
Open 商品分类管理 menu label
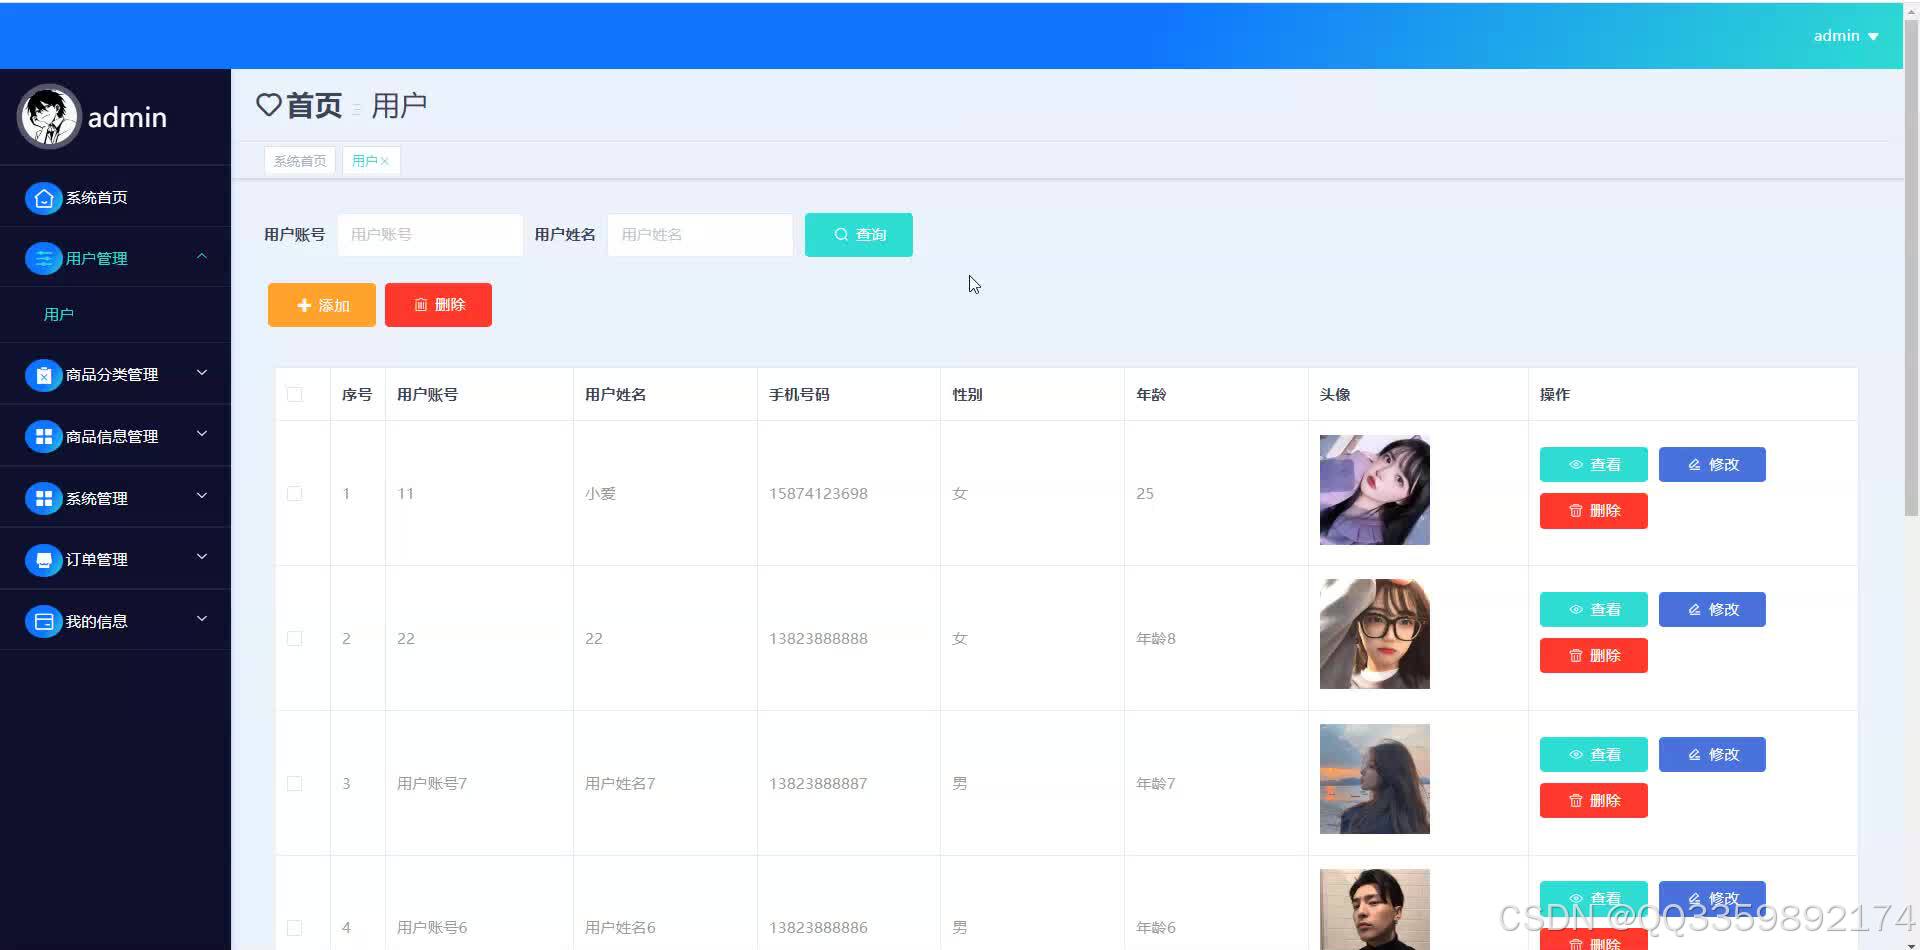point(112,375)
